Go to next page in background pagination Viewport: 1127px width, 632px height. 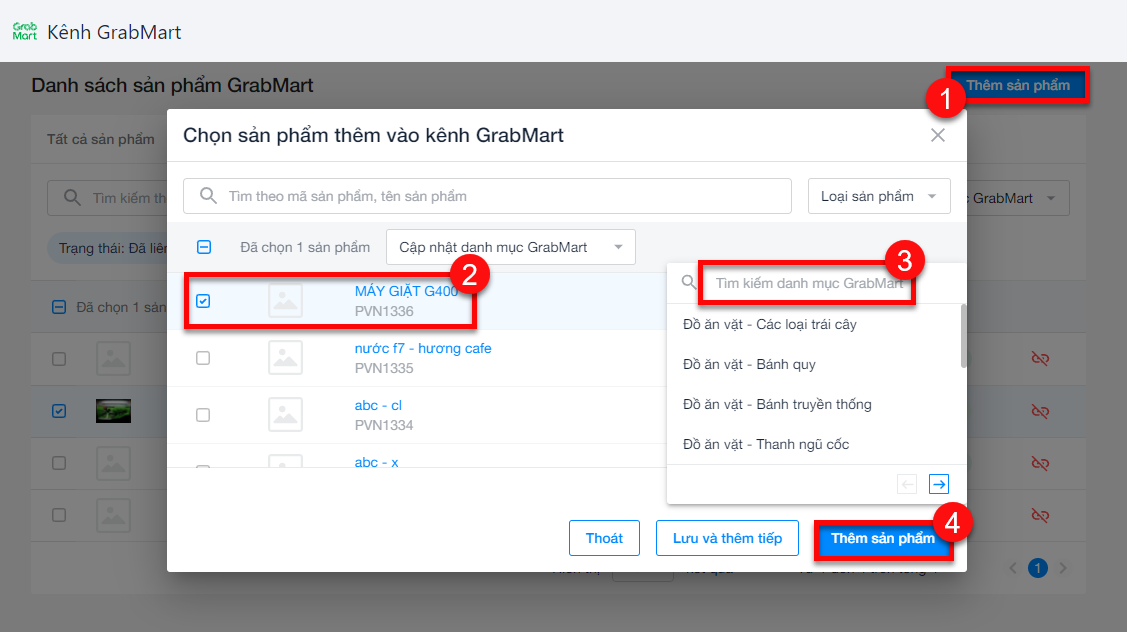tap(1063, 568)
